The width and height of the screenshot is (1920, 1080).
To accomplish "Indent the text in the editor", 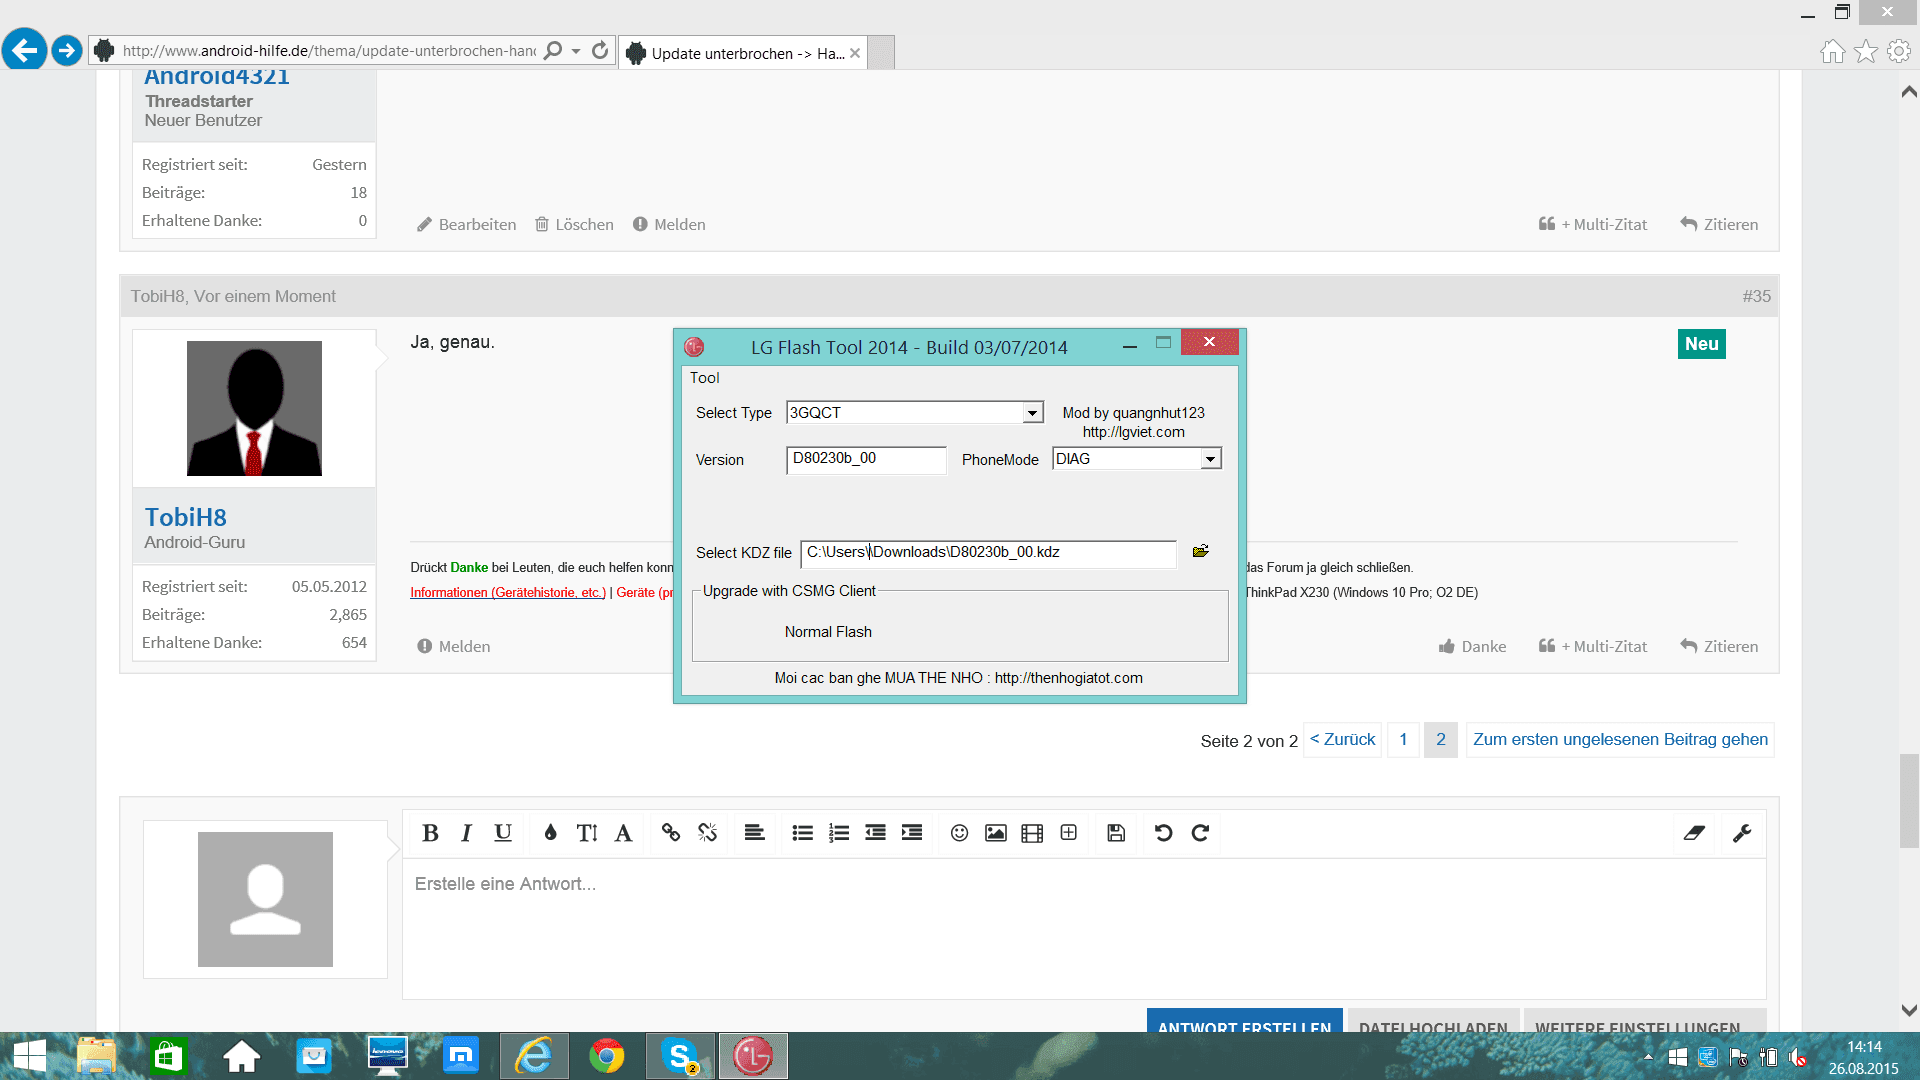I will 912,833.
